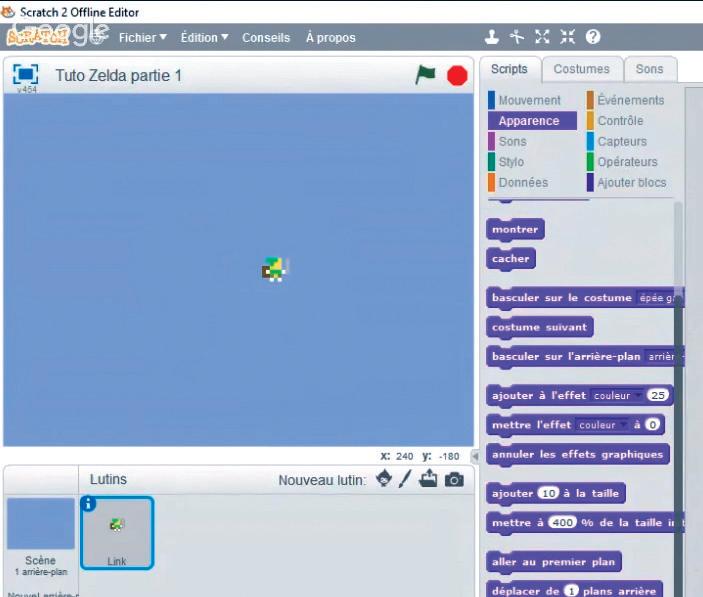Screen dimensions: 703x597
Task: Open Link sprite info button
Action: click(88, 503)
